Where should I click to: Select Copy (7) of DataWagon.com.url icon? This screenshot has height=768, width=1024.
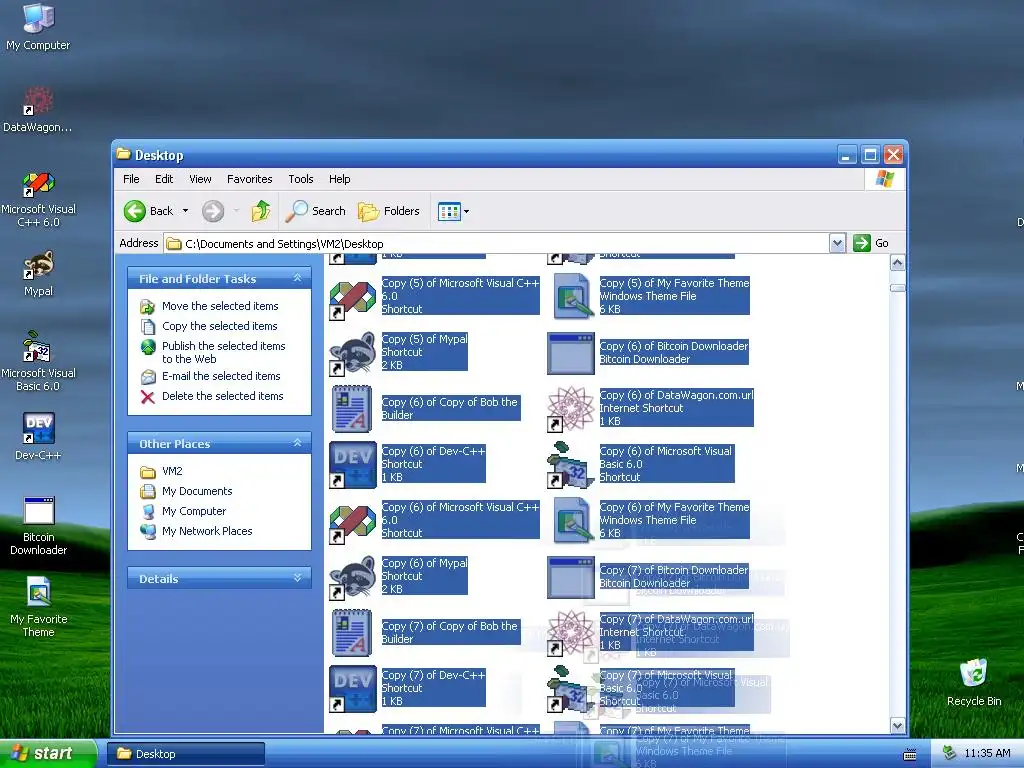(x=571, y=633)
